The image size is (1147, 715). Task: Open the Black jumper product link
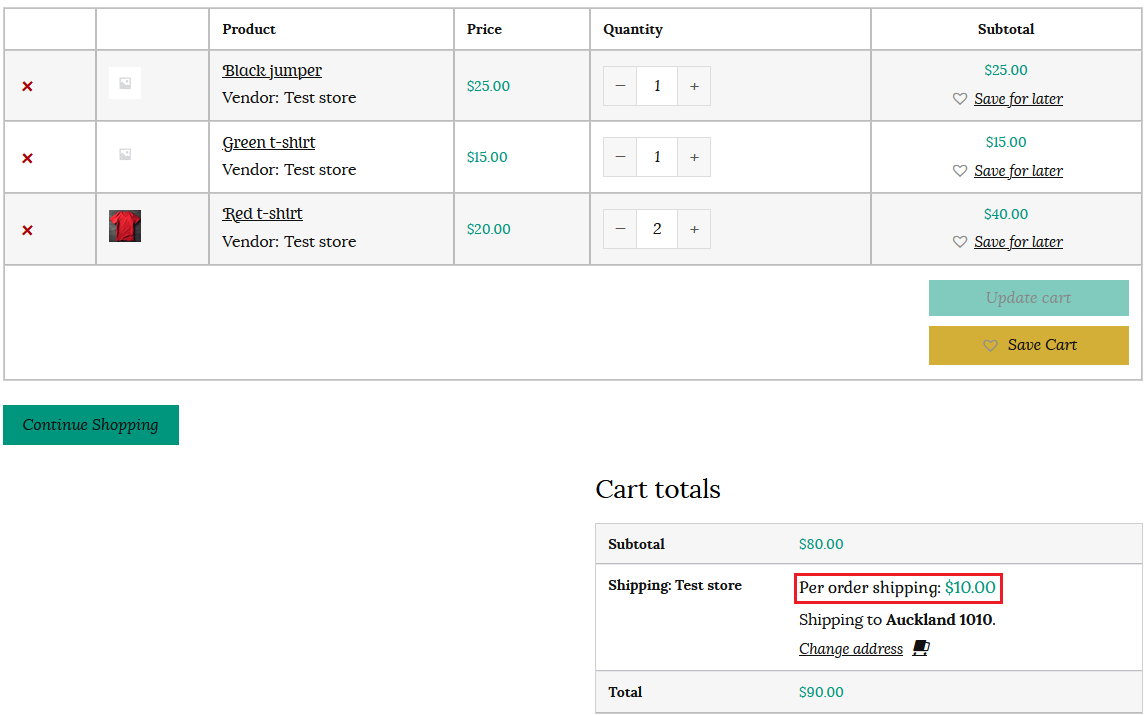[272, 71]
